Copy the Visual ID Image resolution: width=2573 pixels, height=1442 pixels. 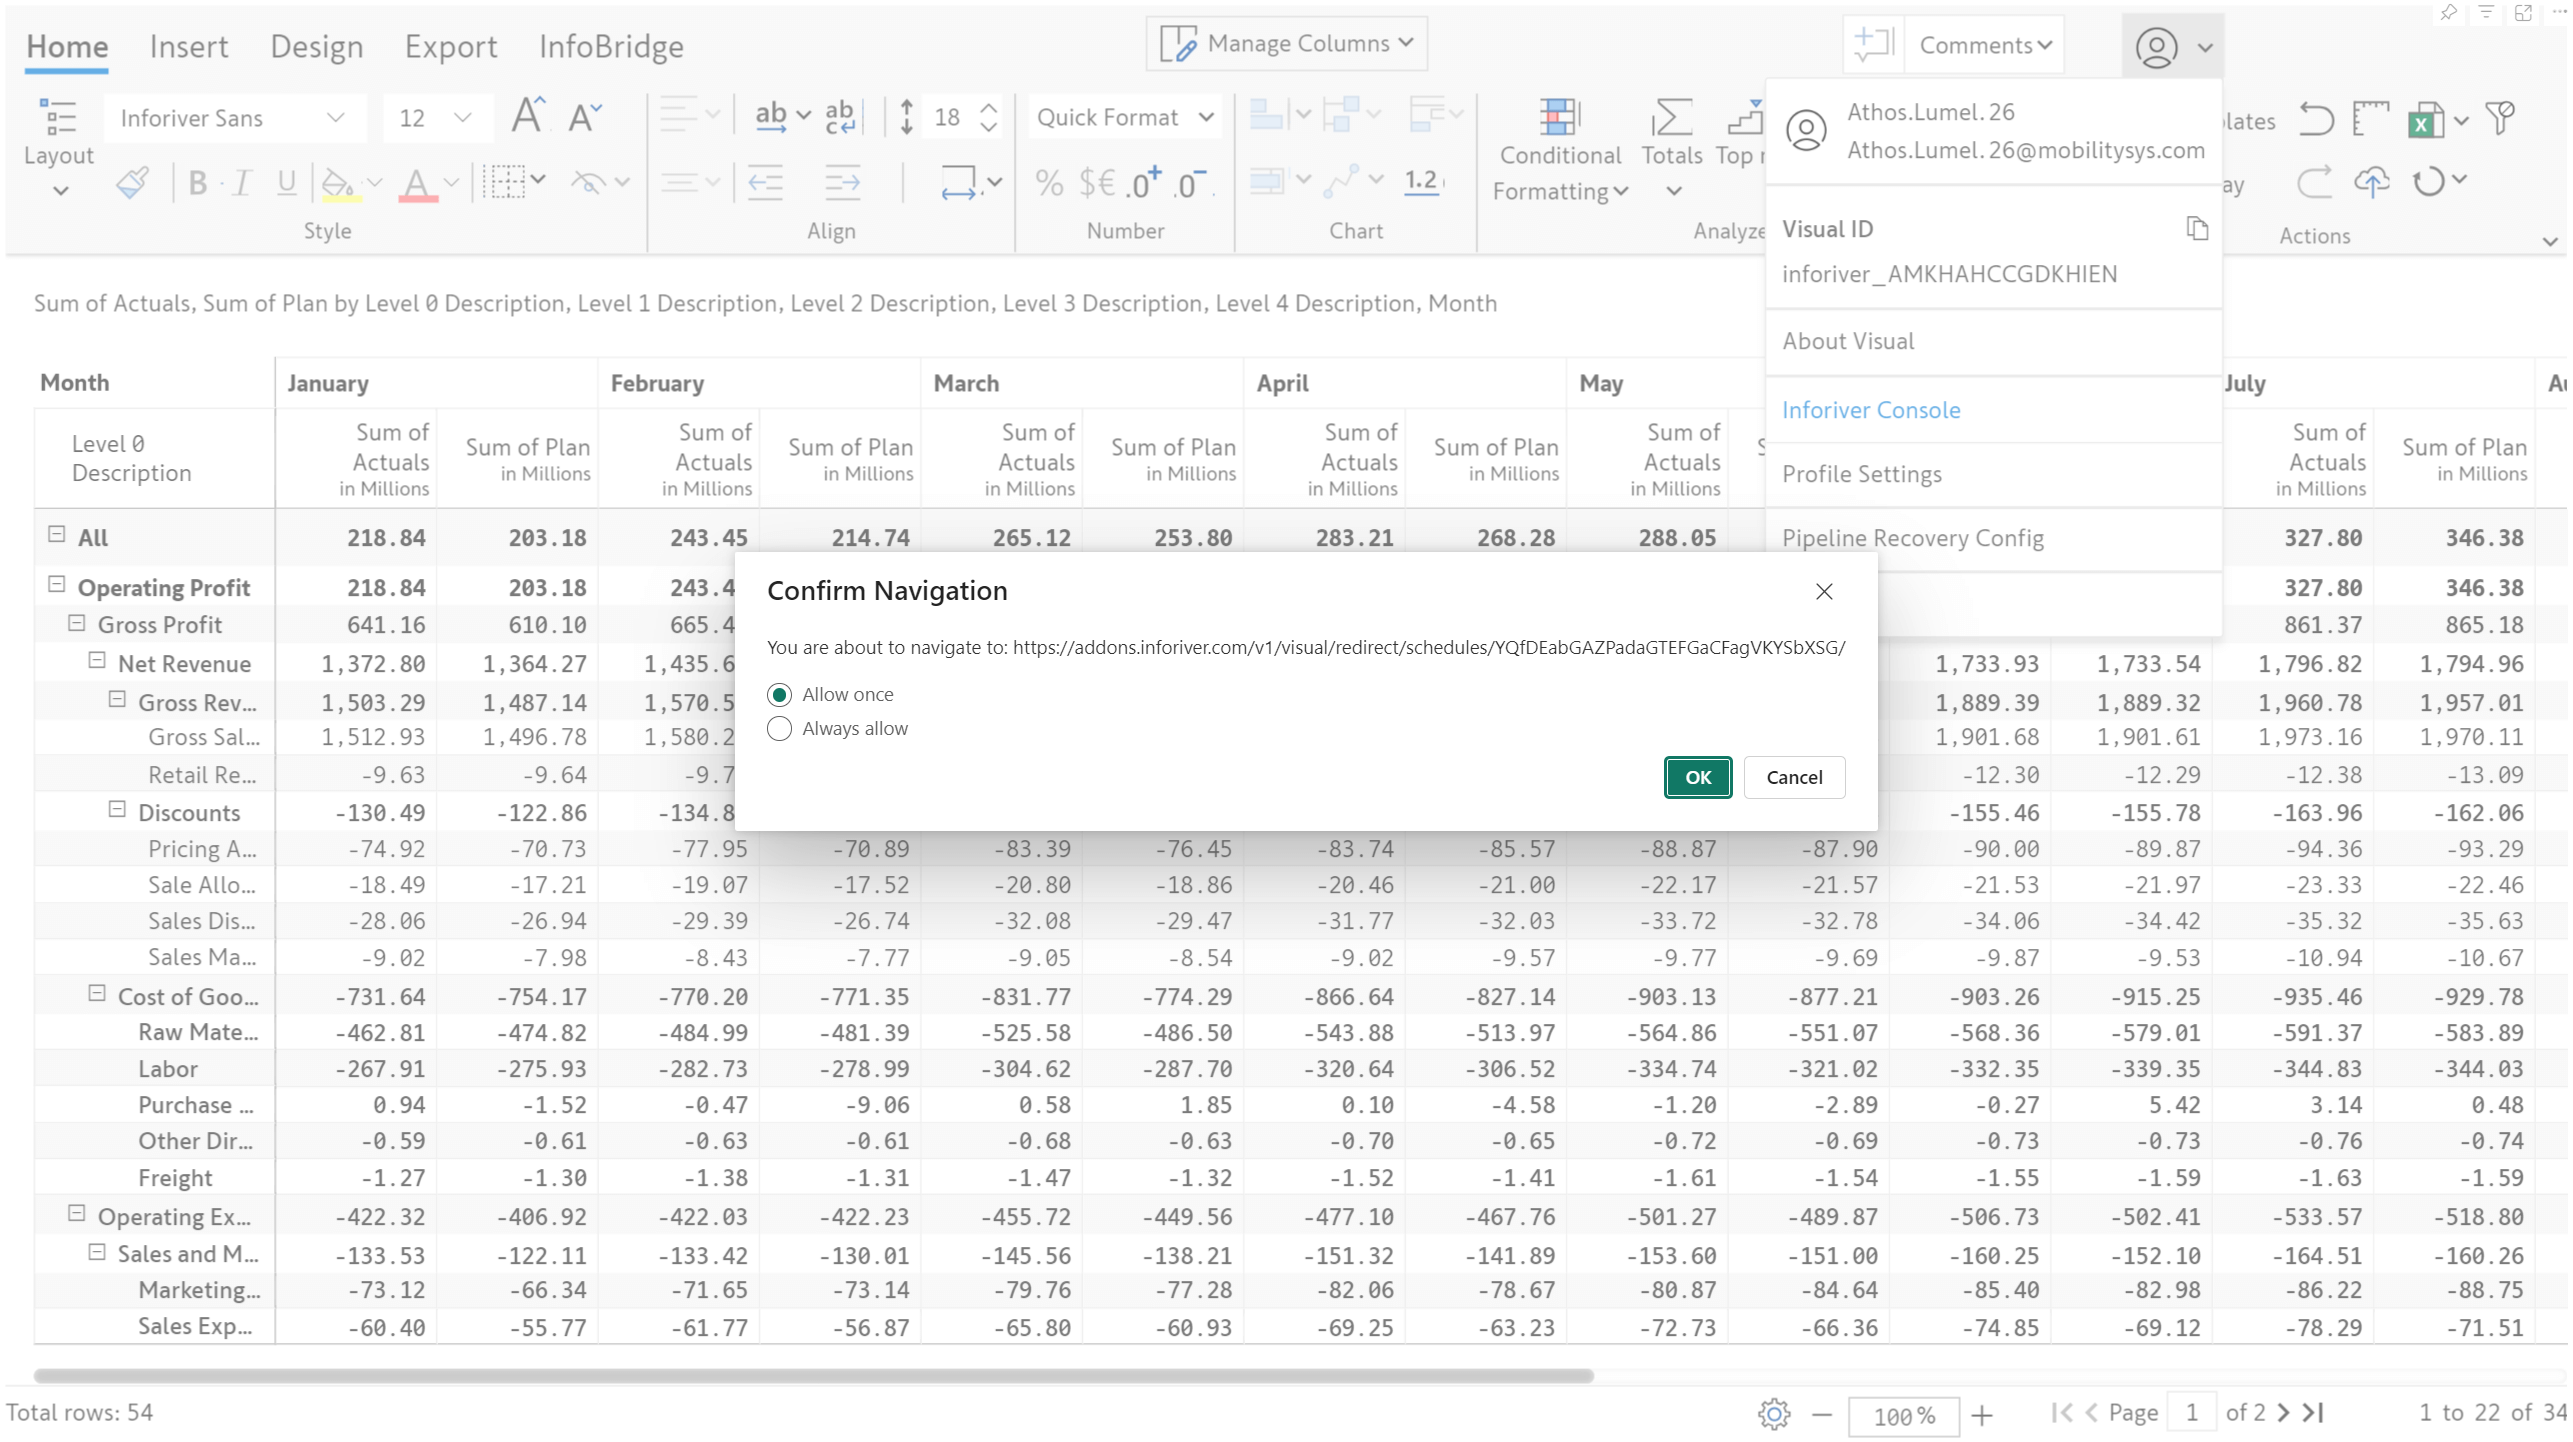(2196, 229)
